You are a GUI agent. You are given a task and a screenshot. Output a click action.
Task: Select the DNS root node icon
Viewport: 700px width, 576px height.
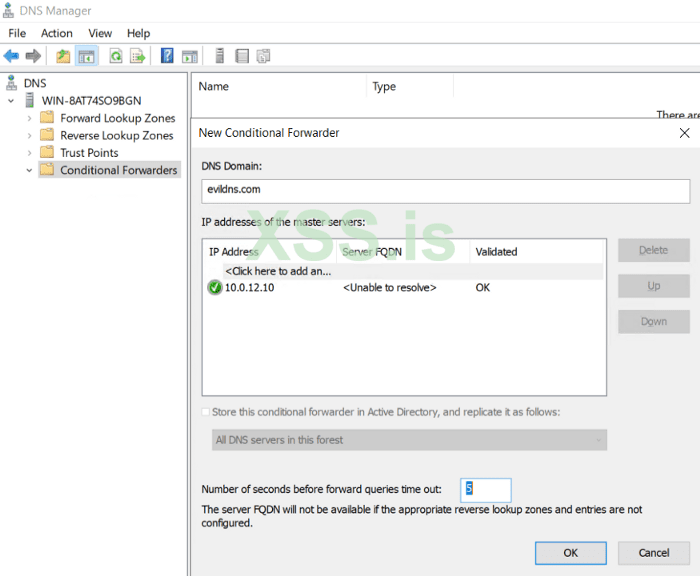12,83
